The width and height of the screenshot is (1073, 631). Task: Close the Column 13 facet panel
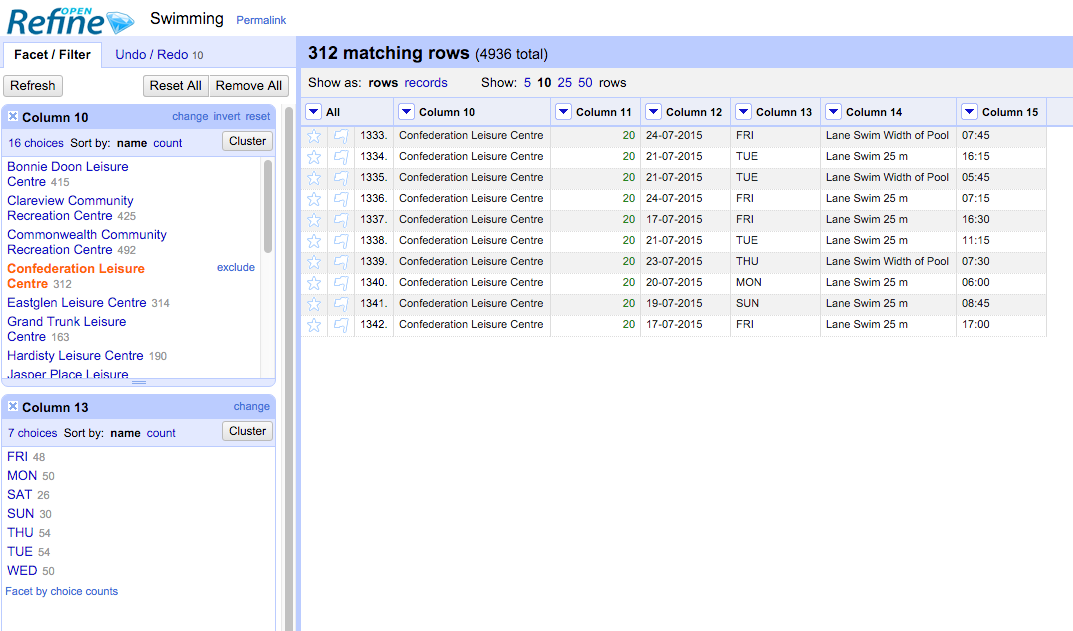point(13,407)
